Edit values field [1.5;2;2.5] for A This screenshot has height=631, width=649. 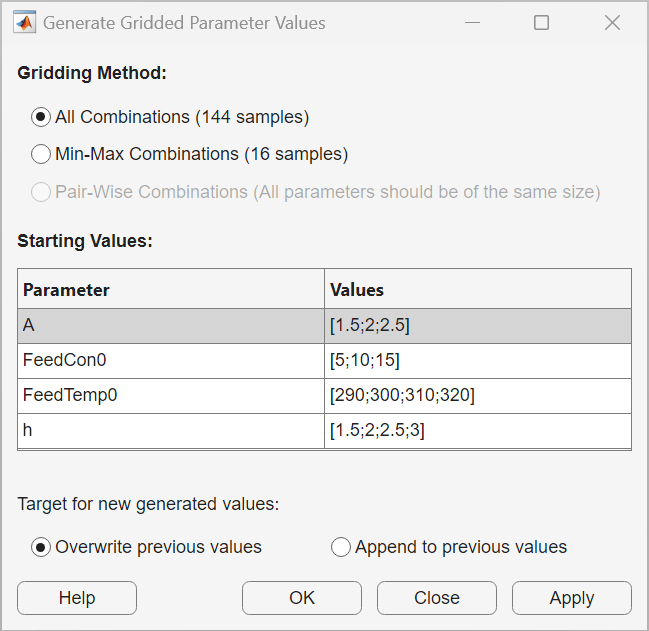tap(477, 326)
